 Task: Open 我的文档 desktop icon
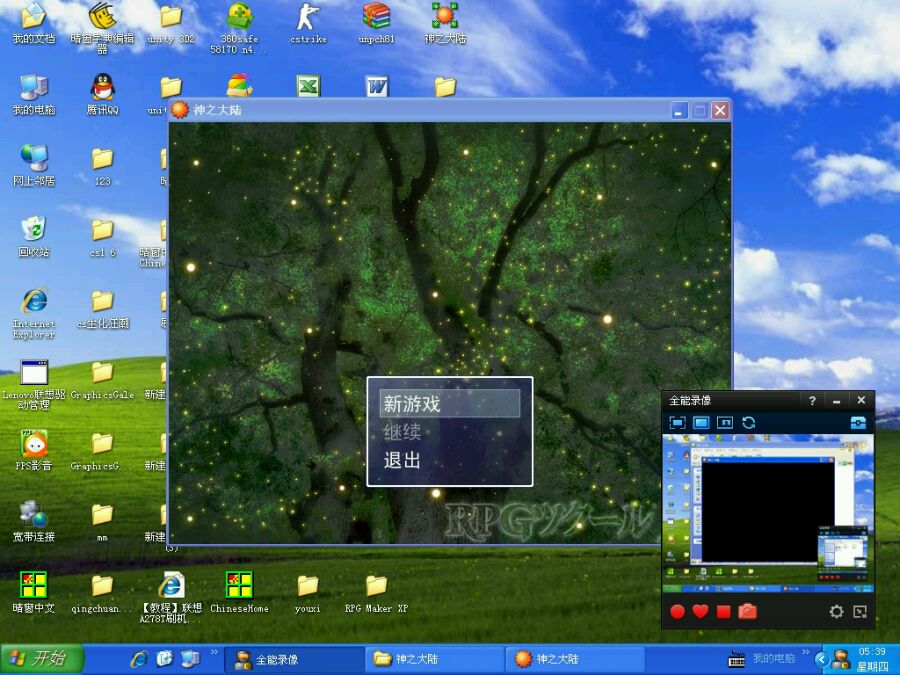(x=34, y=24)
